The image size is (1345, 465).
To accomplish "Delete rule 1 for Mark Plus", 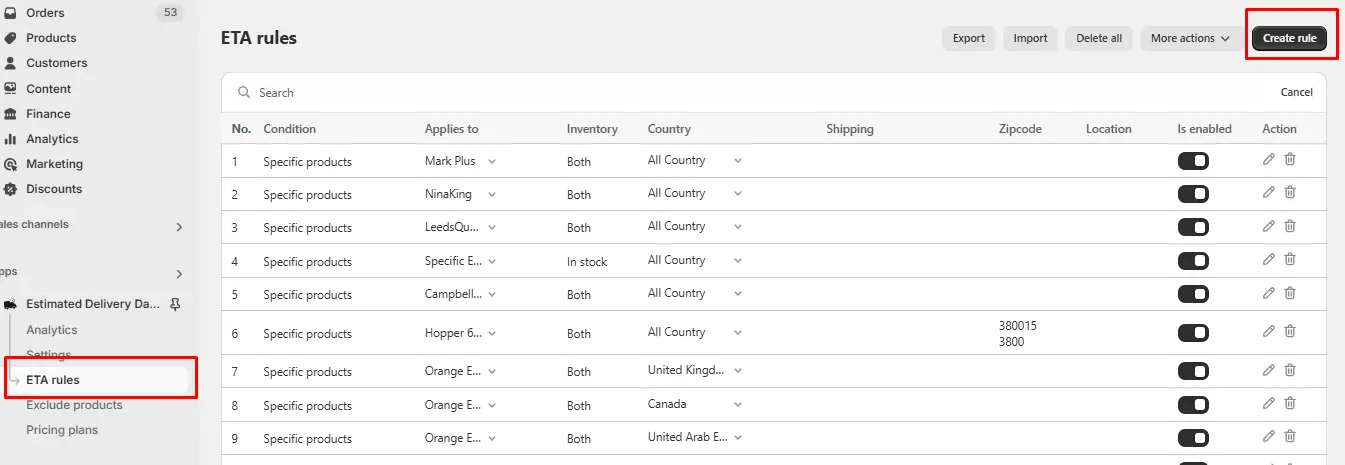I will (x=1290, y=159).
